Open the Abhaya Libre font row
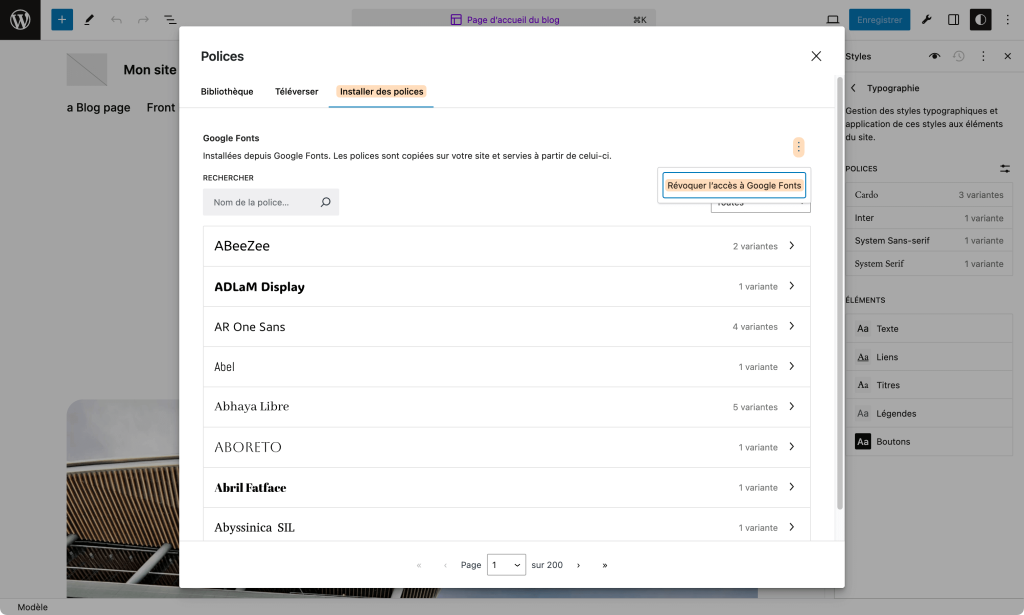The image size is (1024, 615). click(507, 407)
